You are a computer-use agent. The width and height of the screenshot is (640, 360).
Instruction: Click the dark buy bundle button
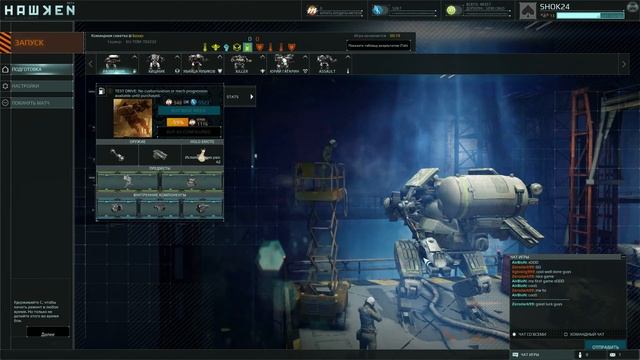point(189,132)
